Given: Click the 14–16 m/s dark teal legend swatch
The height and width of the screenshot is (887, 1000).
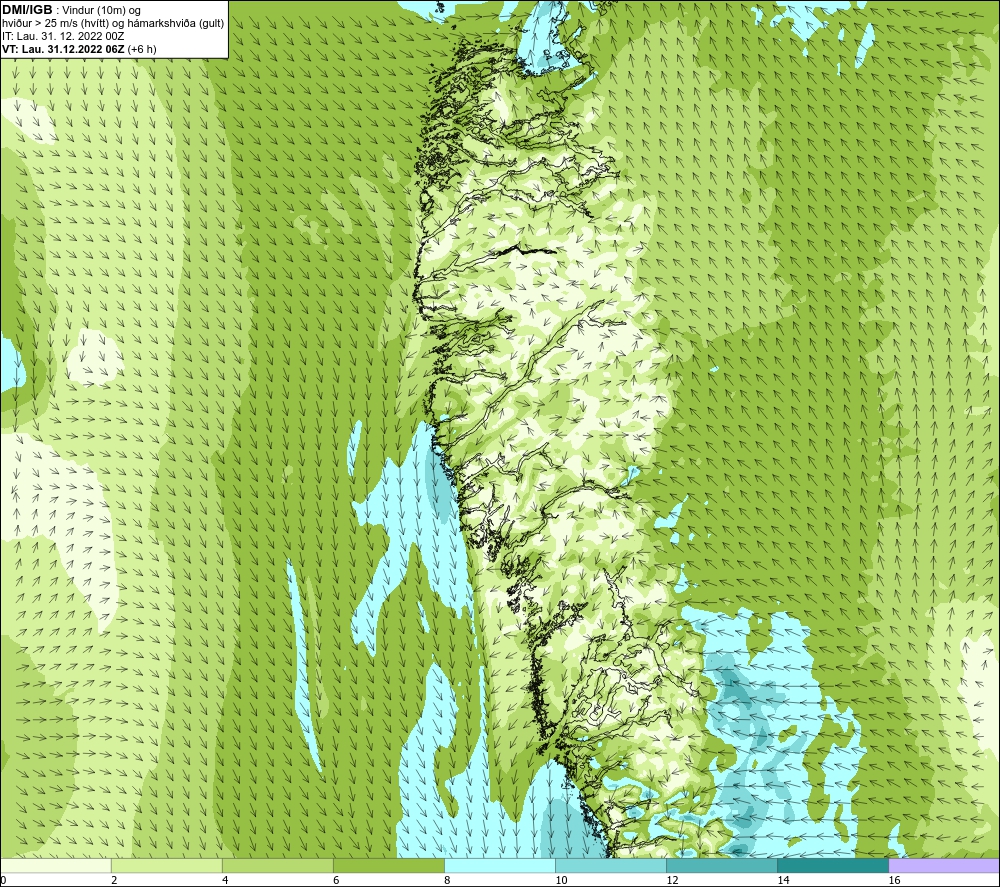Looking at the screenshot, I should [x=833, y=865].
